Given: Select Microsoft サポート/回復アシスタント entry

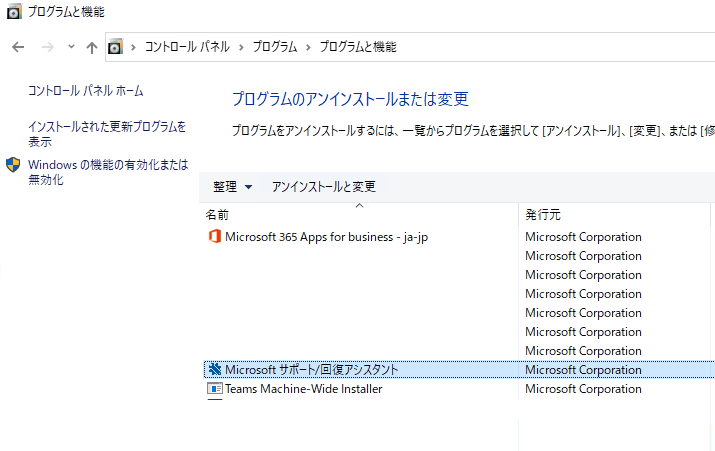Looking at the screenshot, I should 459,369.
